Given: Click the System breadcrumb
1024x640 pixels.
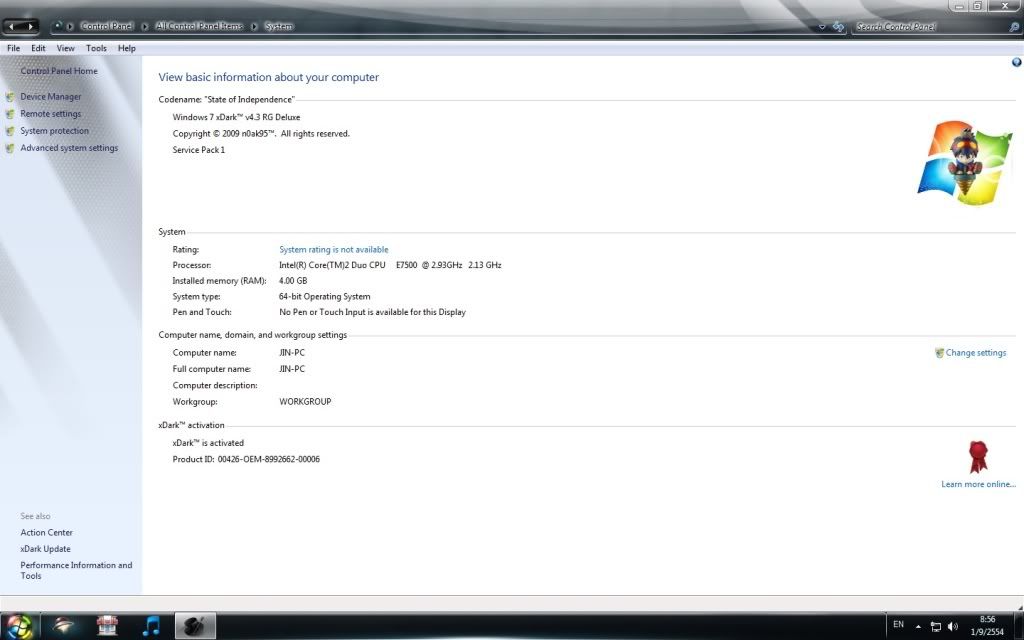Looking at the screenshot, I should pos(278,26).
